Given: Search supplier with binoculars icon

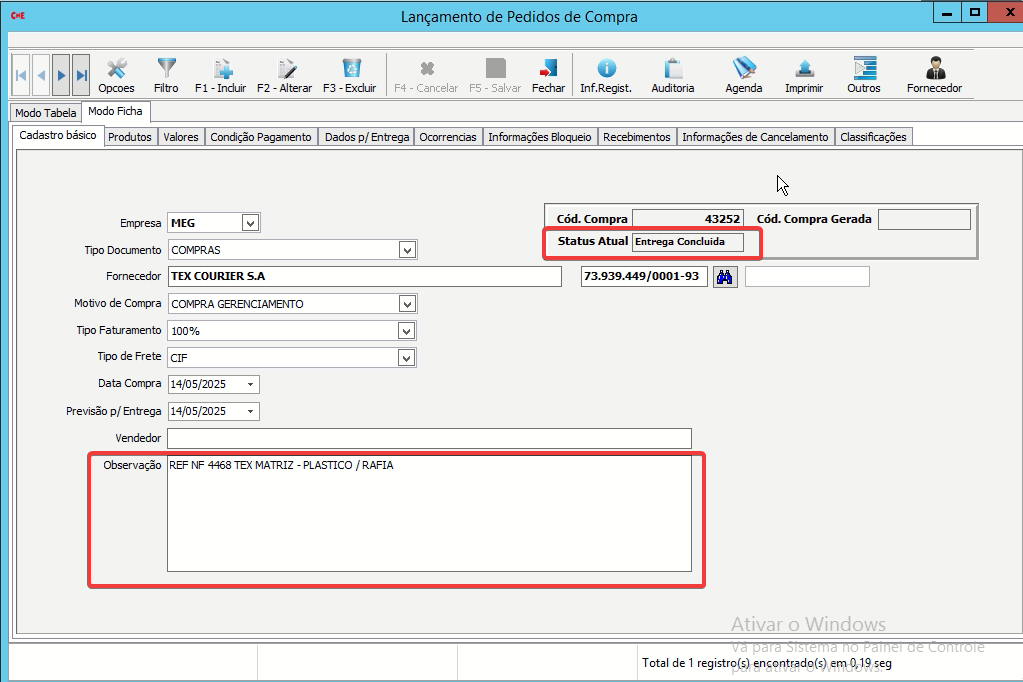Looking at the screenshot, I should (725, 277).
